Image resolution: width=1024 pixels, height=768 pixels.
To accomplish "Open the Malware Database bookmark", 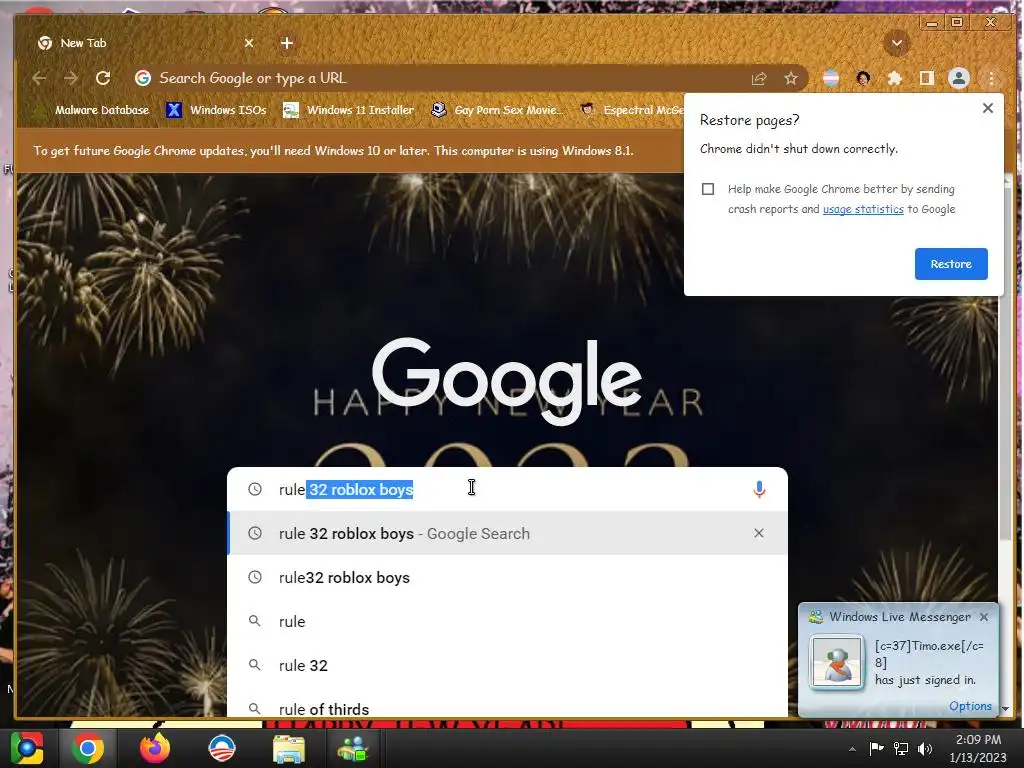I will click(x=92, y=110).
